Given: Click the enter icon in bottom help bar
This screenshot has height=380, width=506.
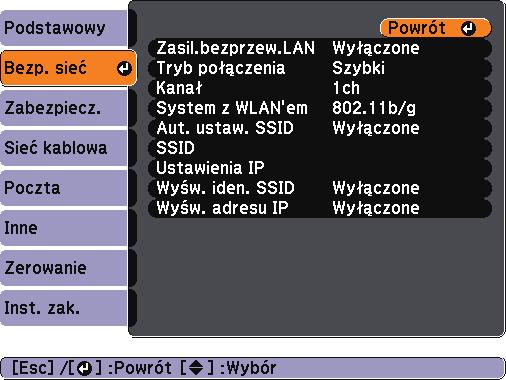Looking at the screenshot, I should (x=85, y=368).
